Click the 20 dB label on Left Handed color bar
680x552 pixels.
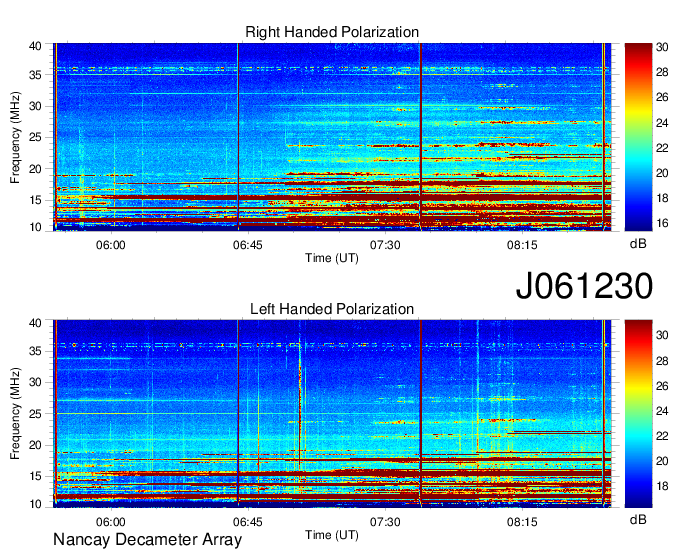(662, 461)
